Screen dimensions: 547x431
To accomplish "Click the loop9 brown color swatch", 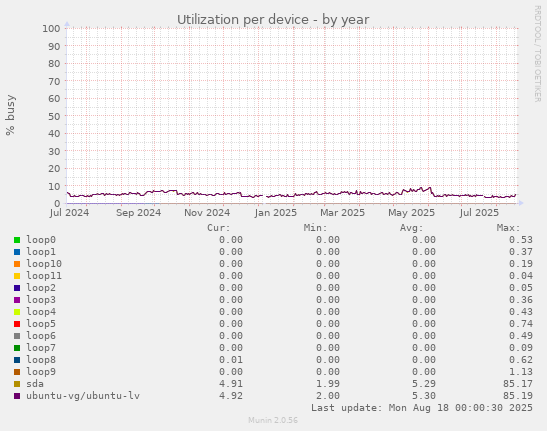I will [17, 372].
